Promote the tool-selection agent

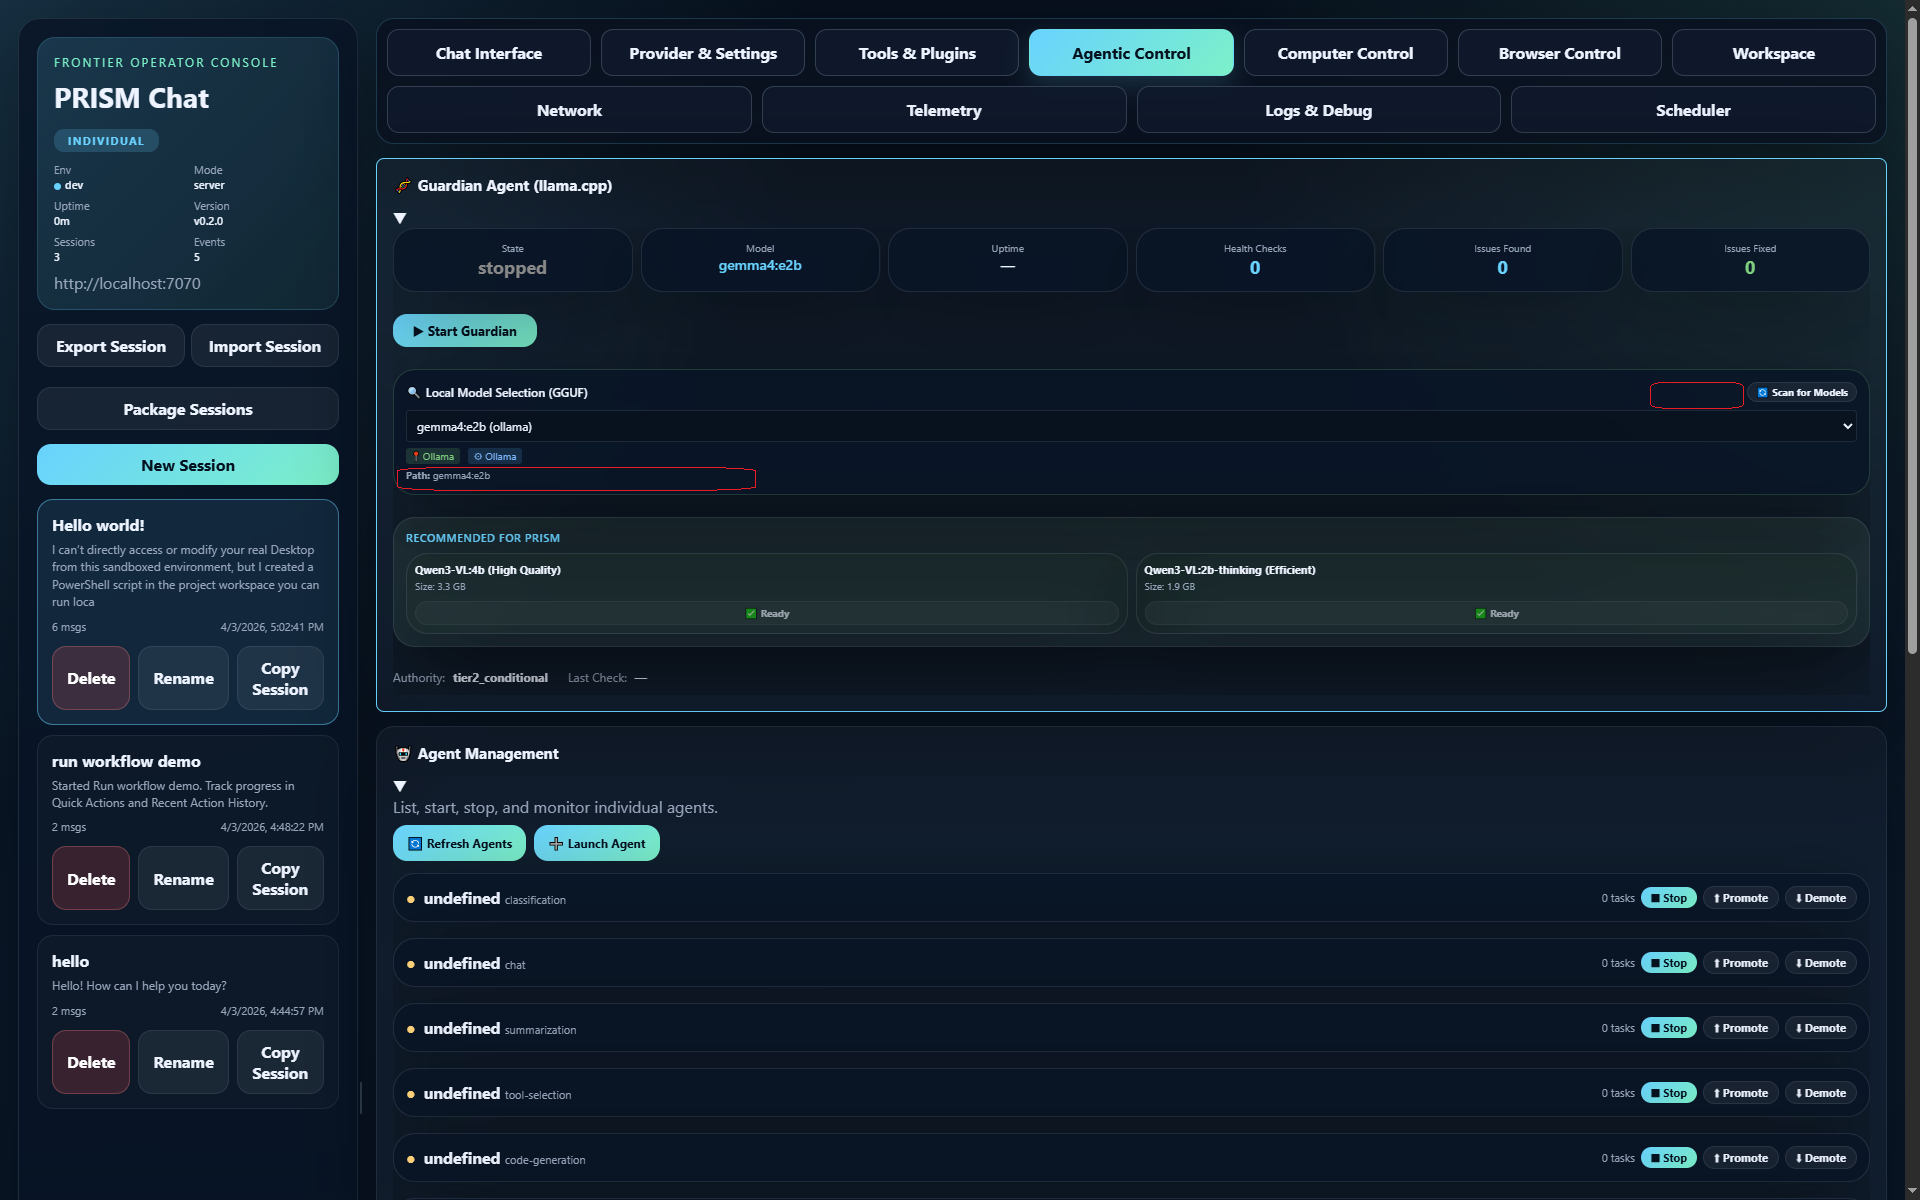point(1741,1093)
